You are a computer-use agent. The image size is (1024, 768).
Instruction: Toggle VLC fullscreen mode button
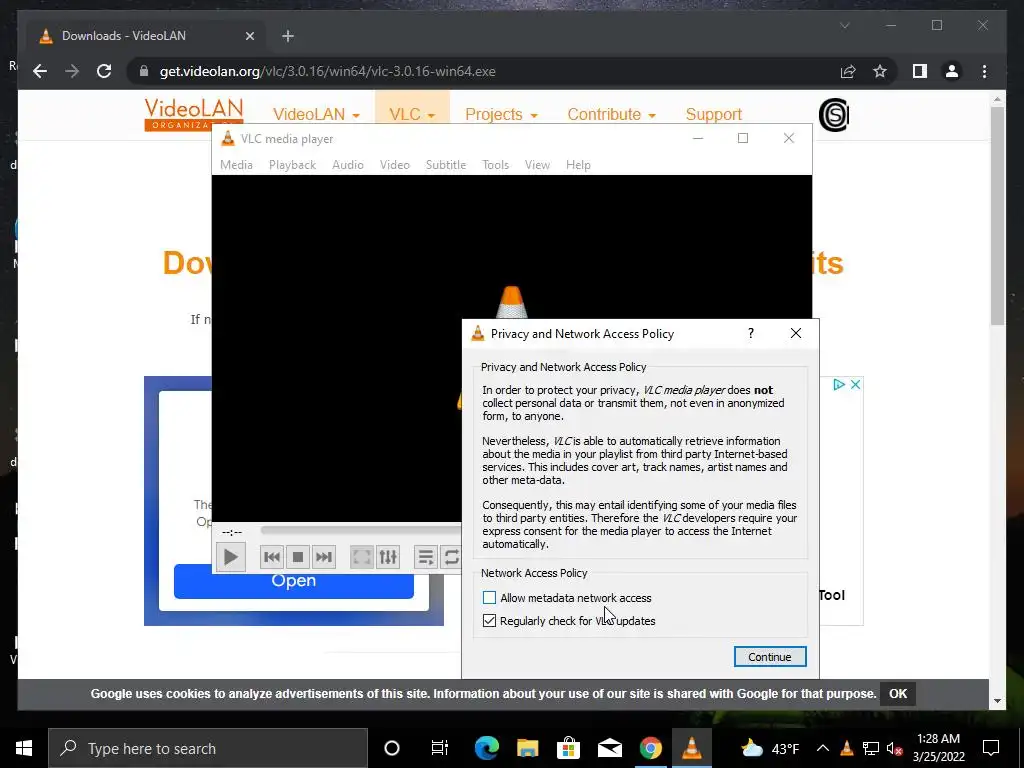click(x=362, y=557)
